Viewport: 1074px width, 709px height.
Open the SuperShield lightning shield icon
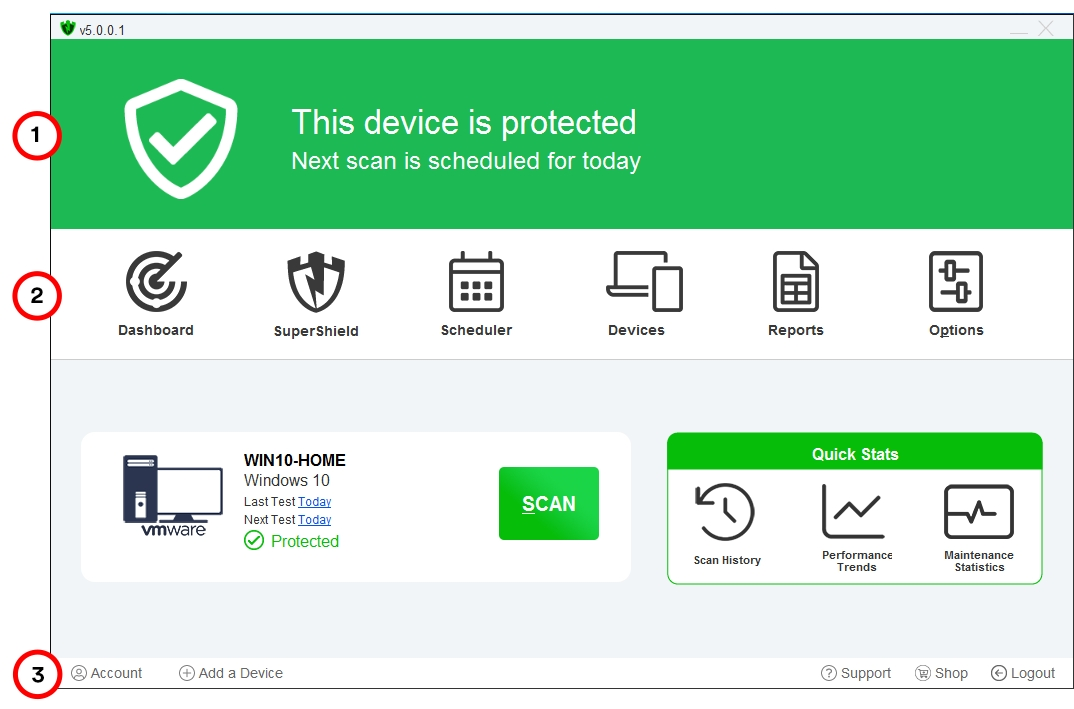tap(316, 282)
